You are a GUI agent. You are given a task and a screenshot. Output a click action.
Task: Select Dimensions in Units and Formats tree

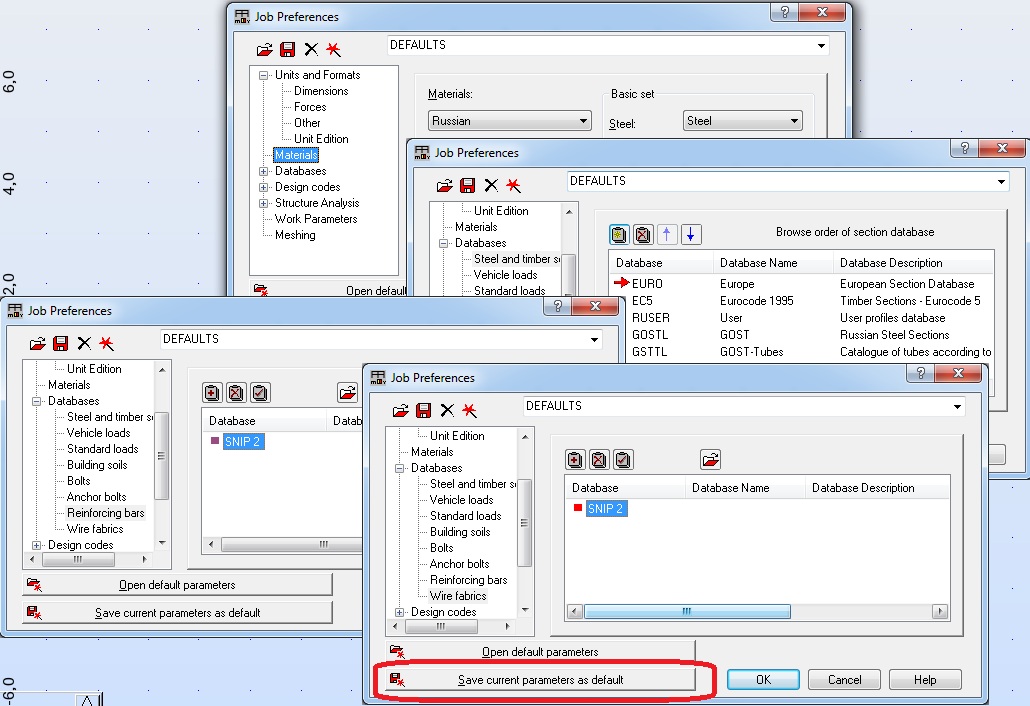tap(321, 91)
